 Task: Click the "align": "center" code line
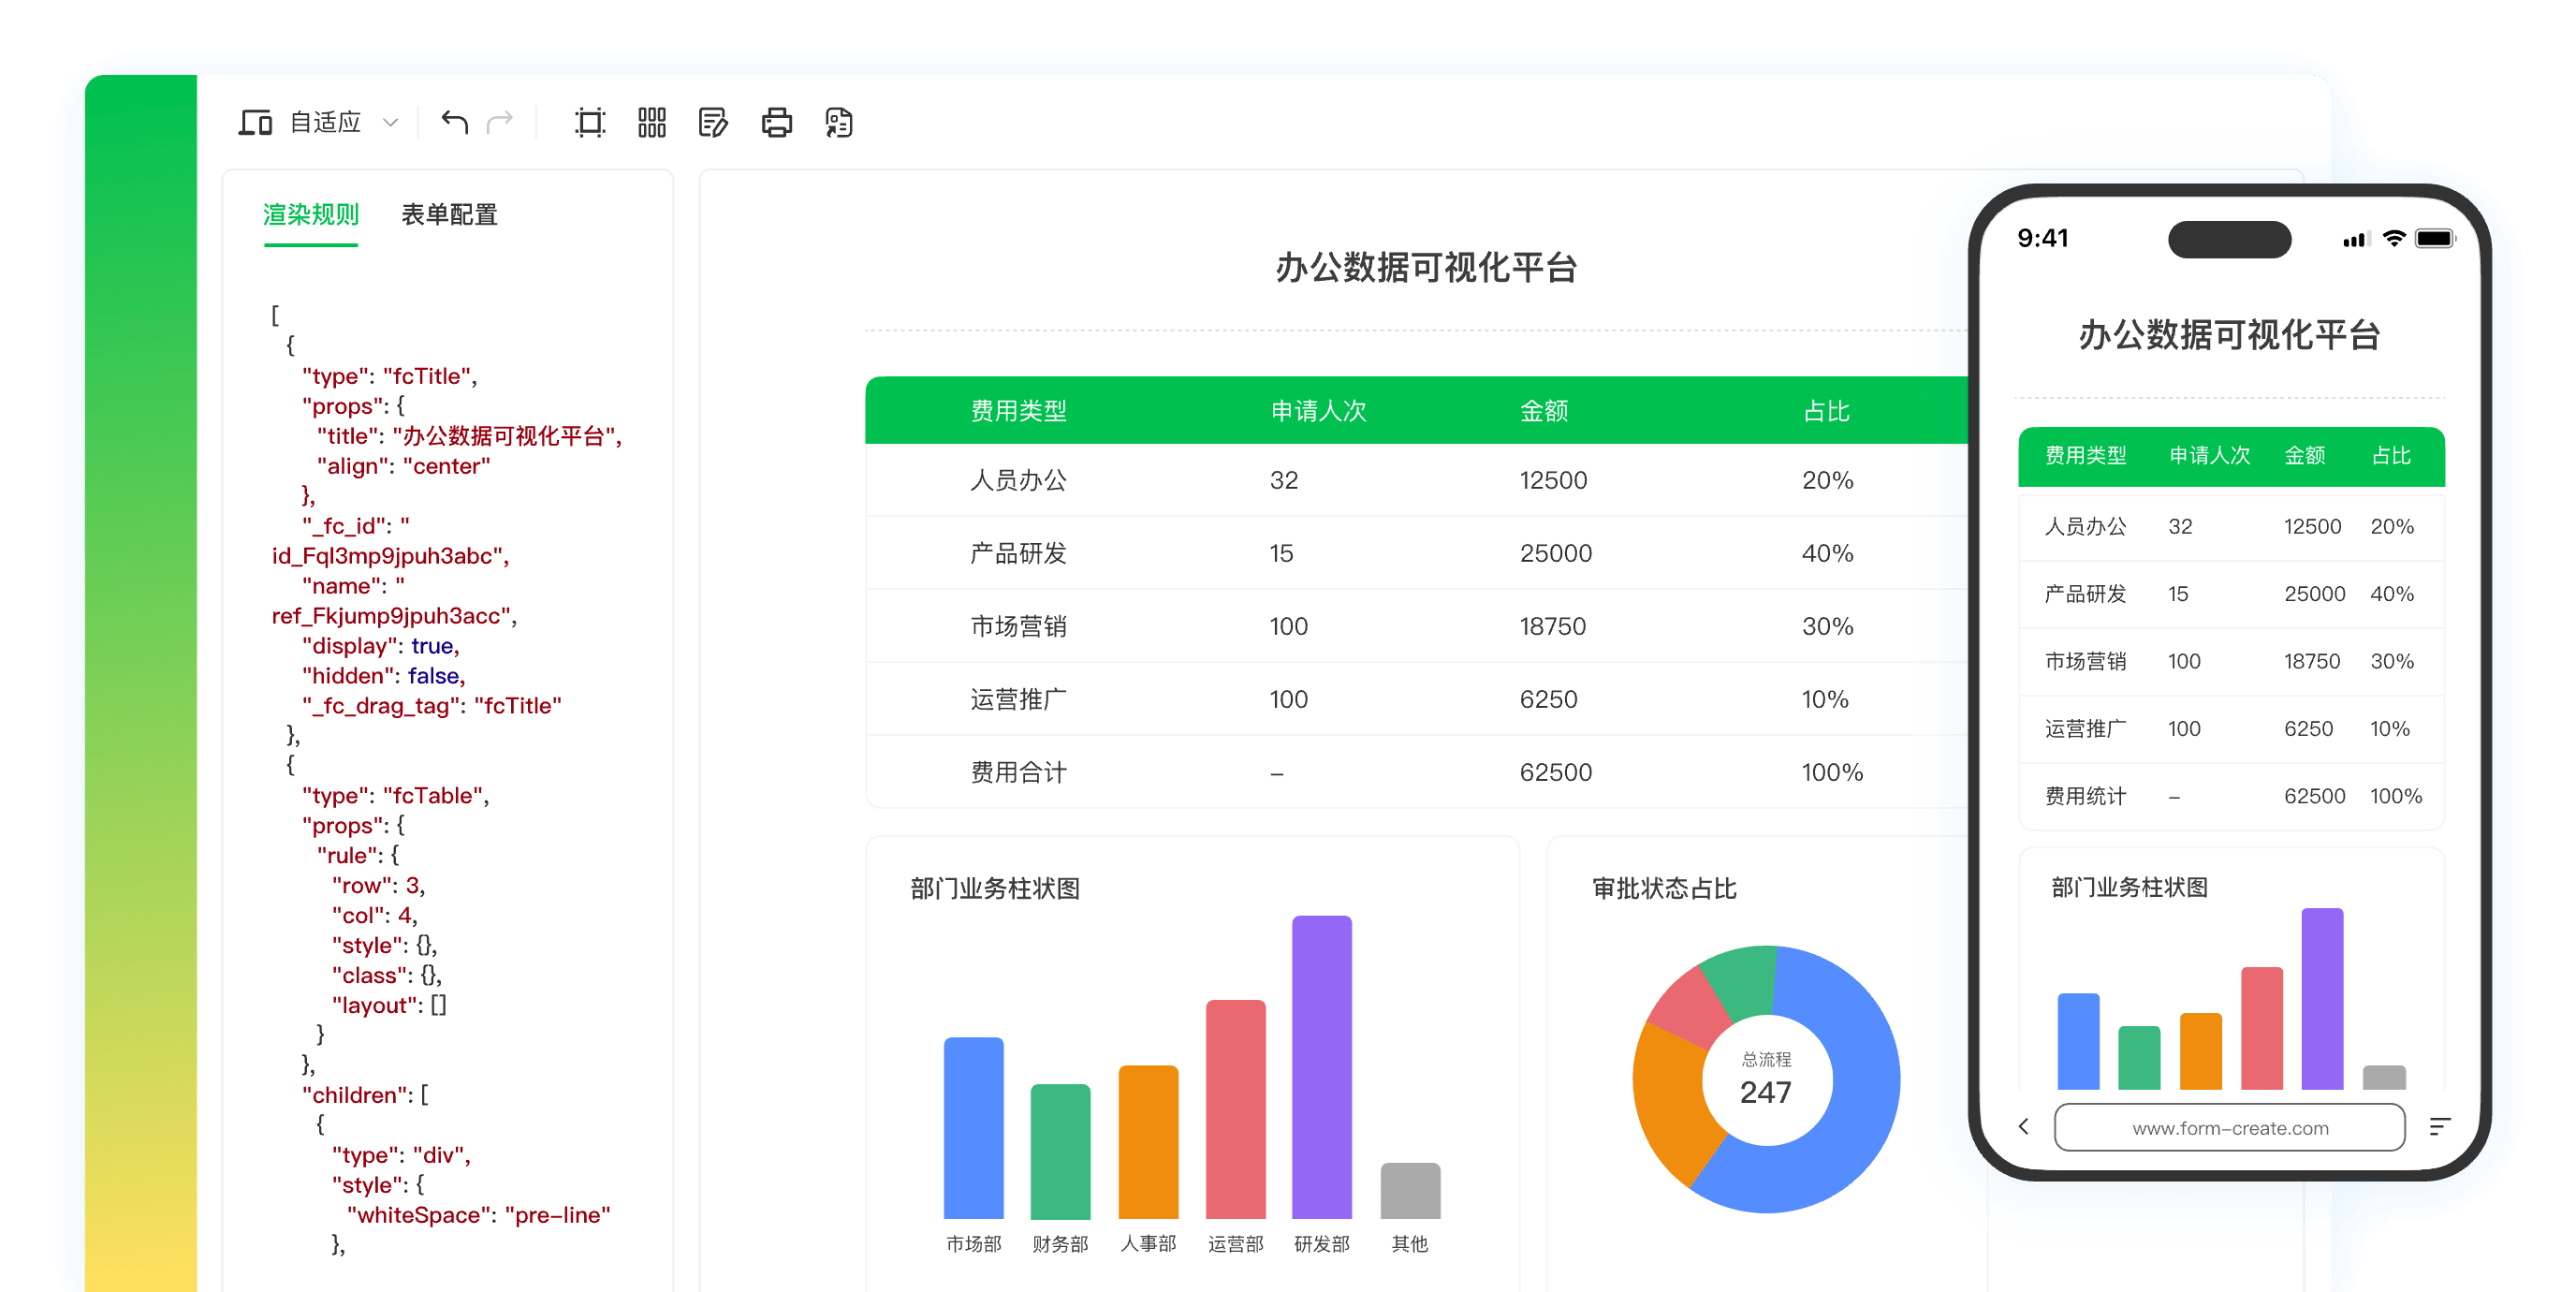pyautogui.click(x=404, y=465)
